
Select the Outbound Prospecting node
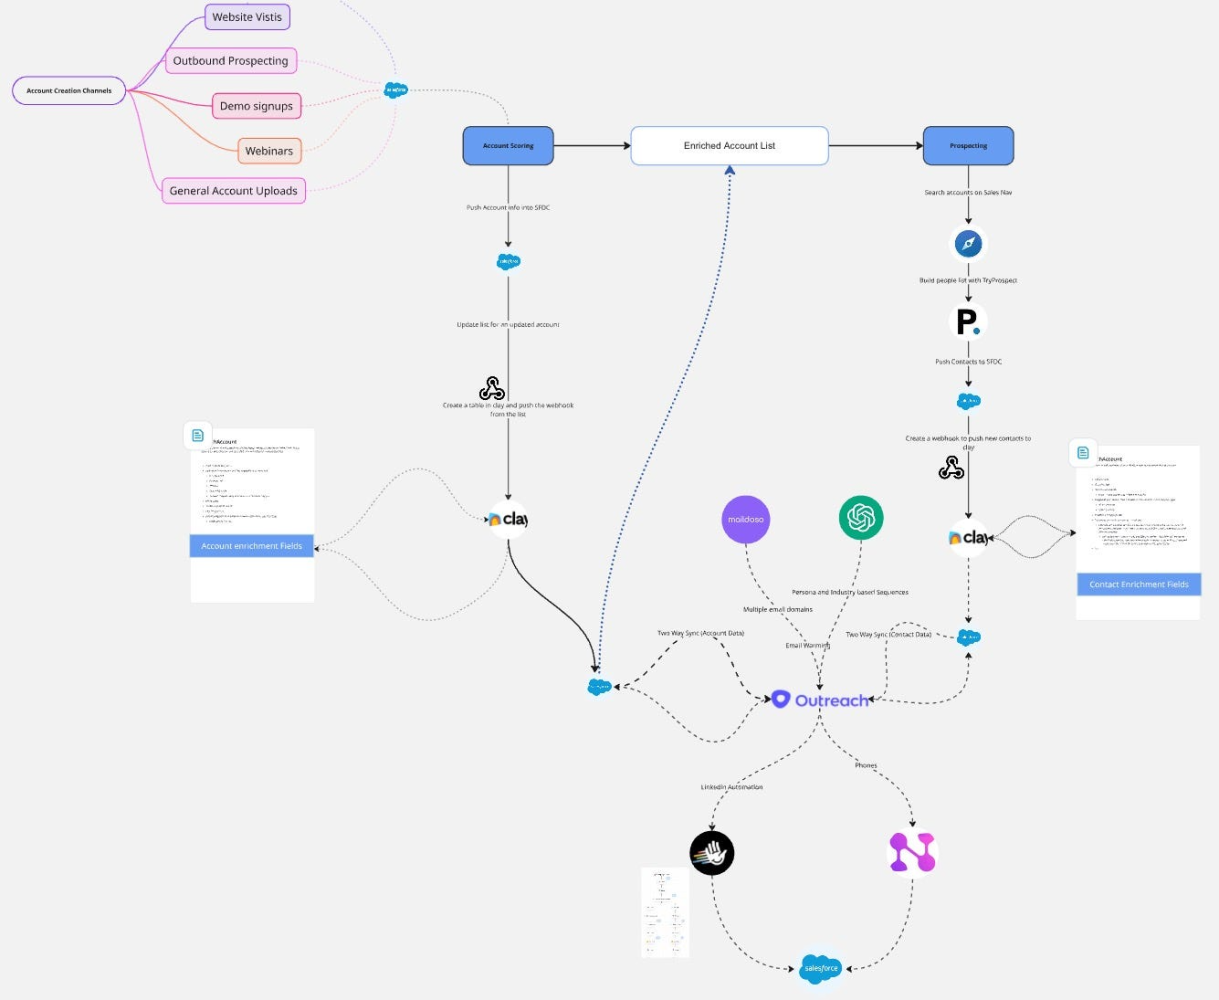[231, 61]
